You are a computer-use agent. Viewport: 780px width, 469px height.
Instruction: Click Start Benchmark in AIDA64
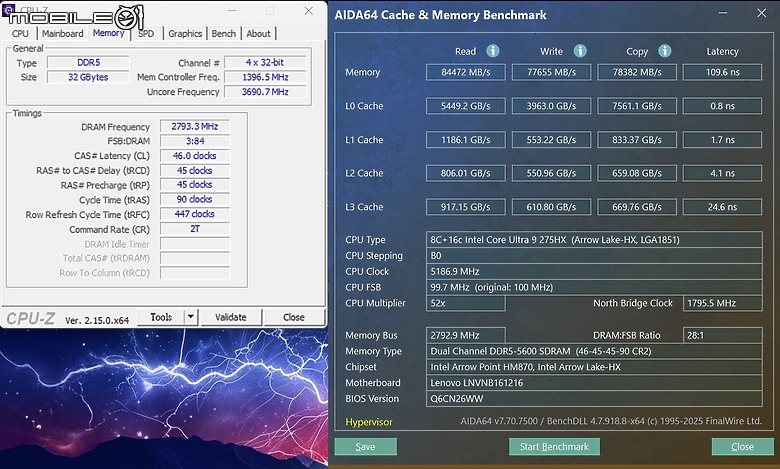[x=554, y=447]
